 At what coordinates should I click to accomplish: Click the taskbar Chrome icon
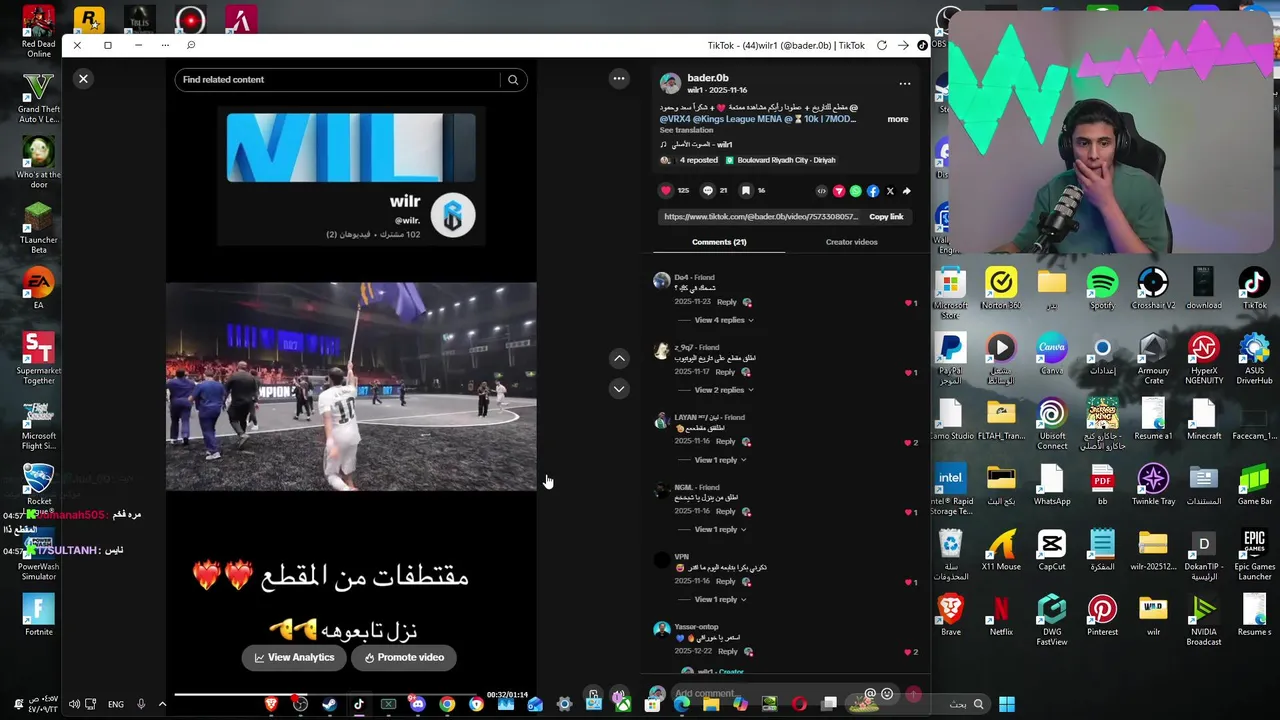click(447, 704)
